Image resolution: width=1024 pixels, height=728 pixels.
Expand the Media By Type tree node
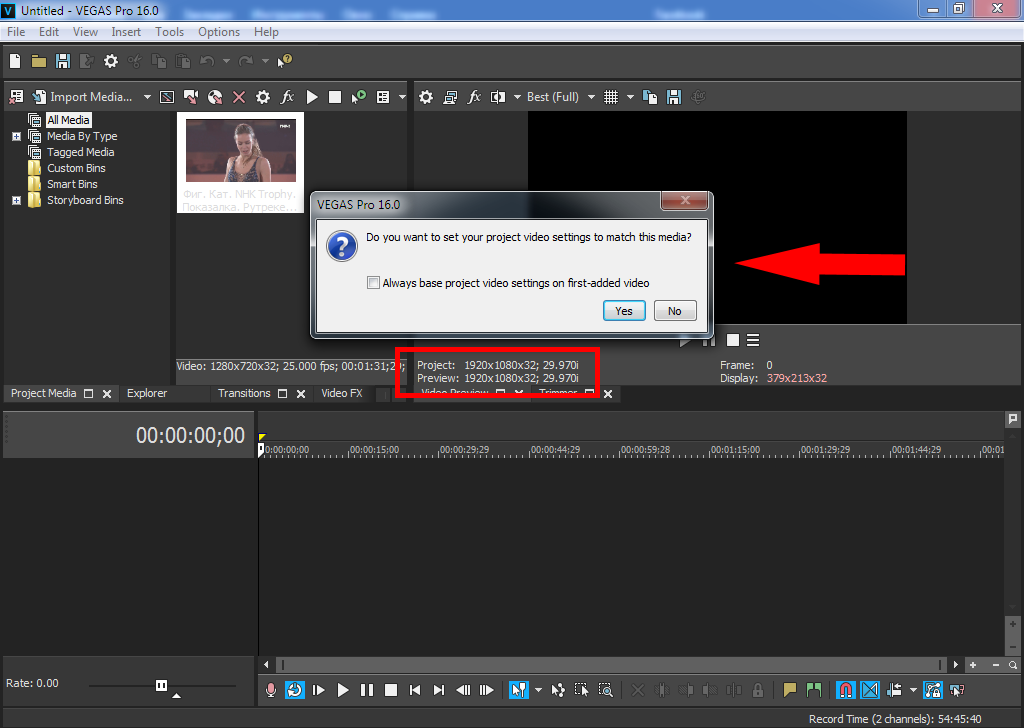tap(17, 136)
